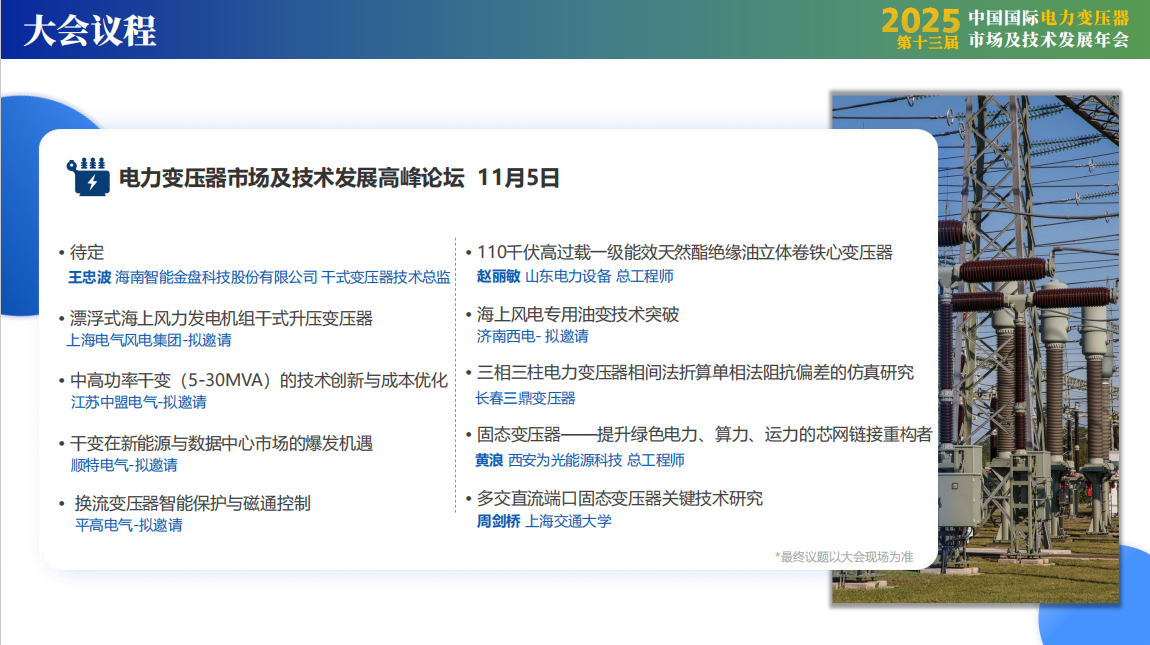Click the date '11月5日'
The height and width of the screenshot is (645, 1150).
tap(519, 178)
